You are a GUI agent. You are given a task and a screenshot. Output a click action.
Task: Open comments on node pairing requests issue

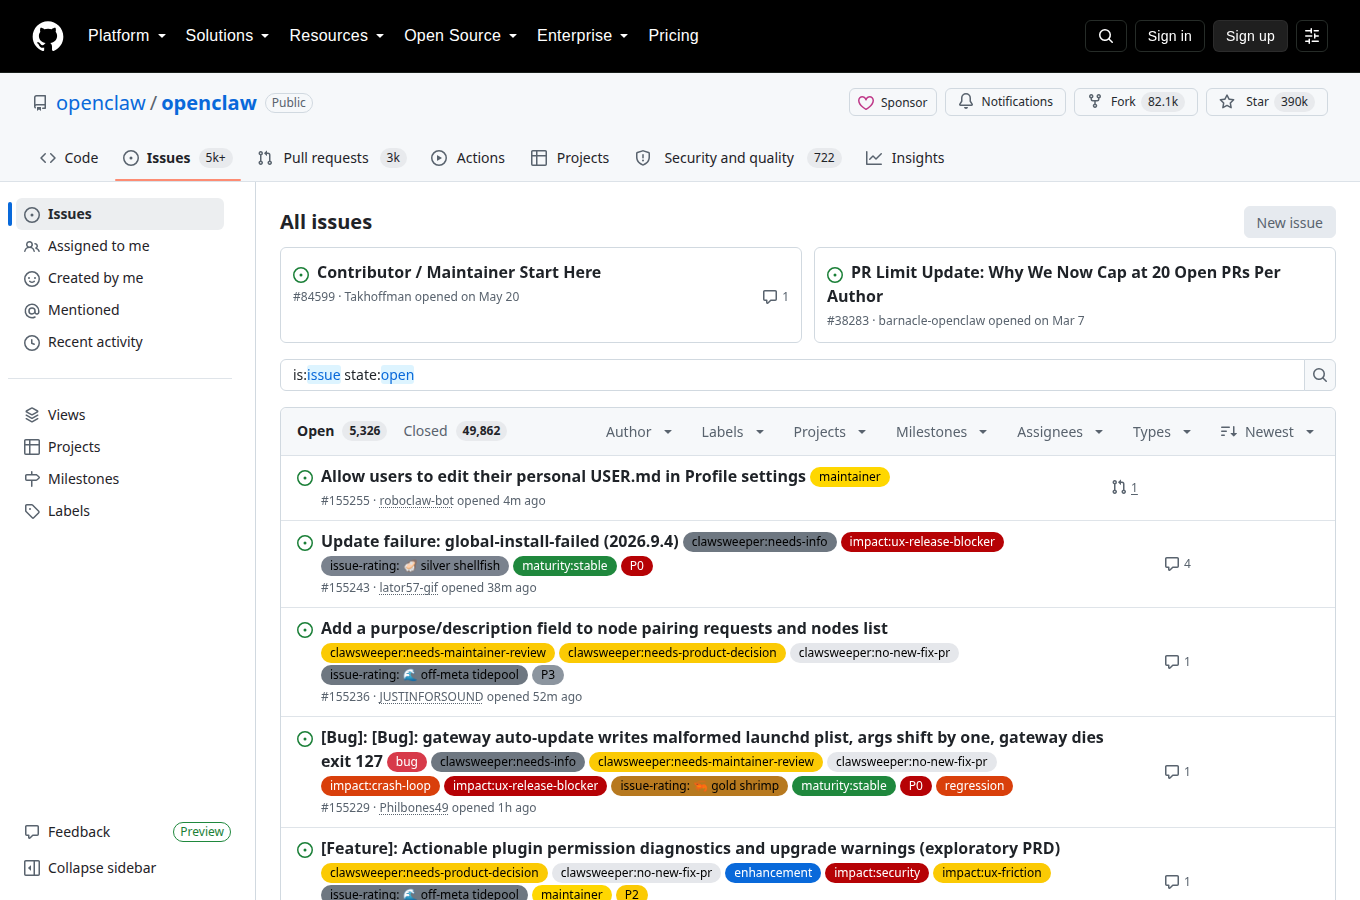point(1178,662)
